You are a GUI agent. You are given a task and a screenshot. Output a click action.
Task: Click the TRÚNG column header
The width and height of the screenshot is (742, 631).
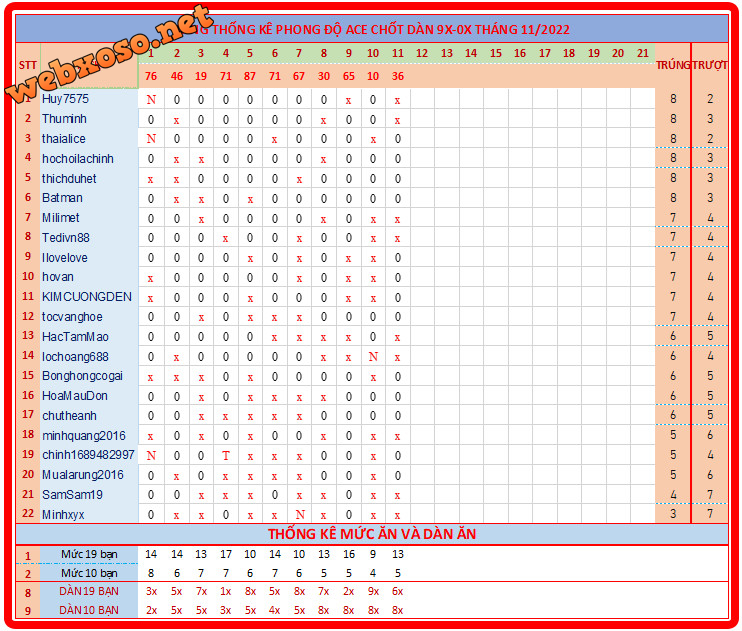(673, 65)
